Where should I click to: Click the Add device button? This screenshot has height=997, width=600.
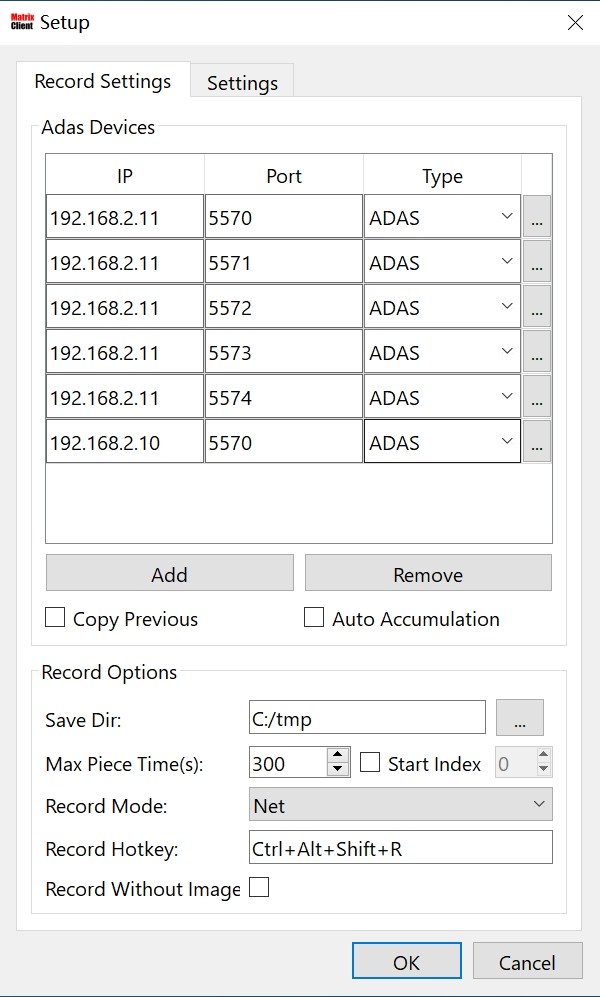coord(169,574)
